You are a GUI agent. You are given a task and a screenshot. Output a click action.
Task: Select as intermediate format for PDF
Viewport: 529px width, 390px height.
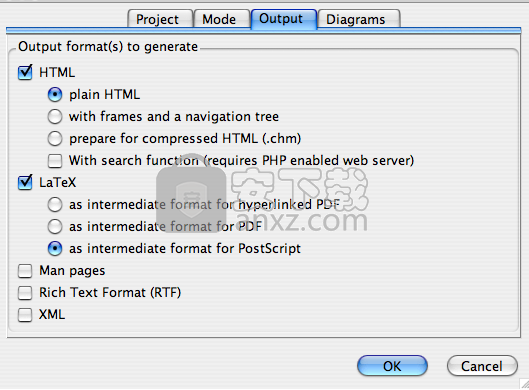pos(55,226)
